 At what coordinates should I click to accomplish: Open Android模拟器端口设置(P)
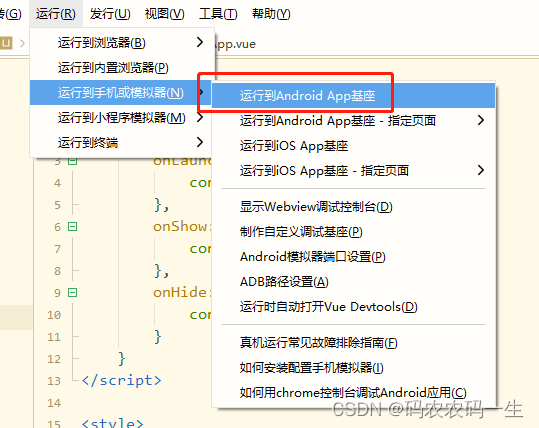pyautogui.click(x=353, y=256)
